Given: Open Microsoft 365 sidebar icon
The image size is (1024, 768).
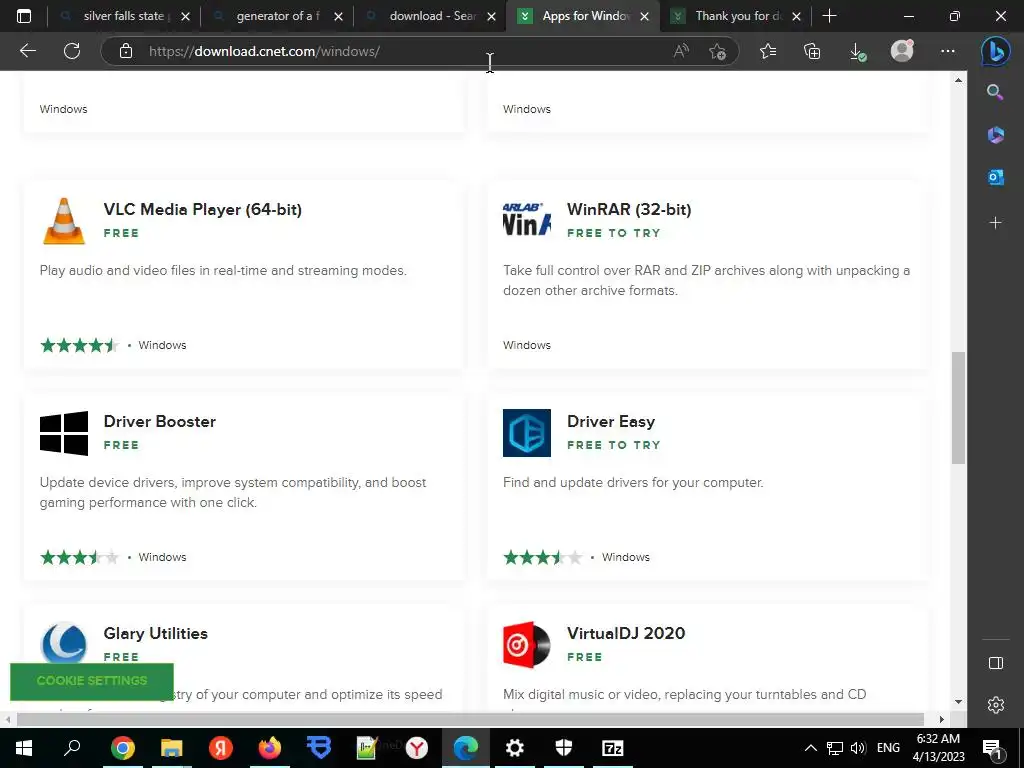Looking at the screenshot, I should [x=995, y=135].
